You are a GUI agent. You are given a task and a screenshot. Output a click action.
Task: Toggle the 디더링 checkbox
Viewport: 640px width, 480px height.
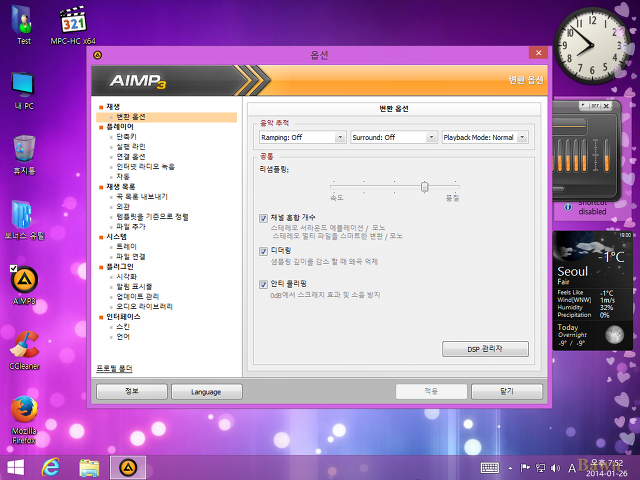[x=263, y=251]
